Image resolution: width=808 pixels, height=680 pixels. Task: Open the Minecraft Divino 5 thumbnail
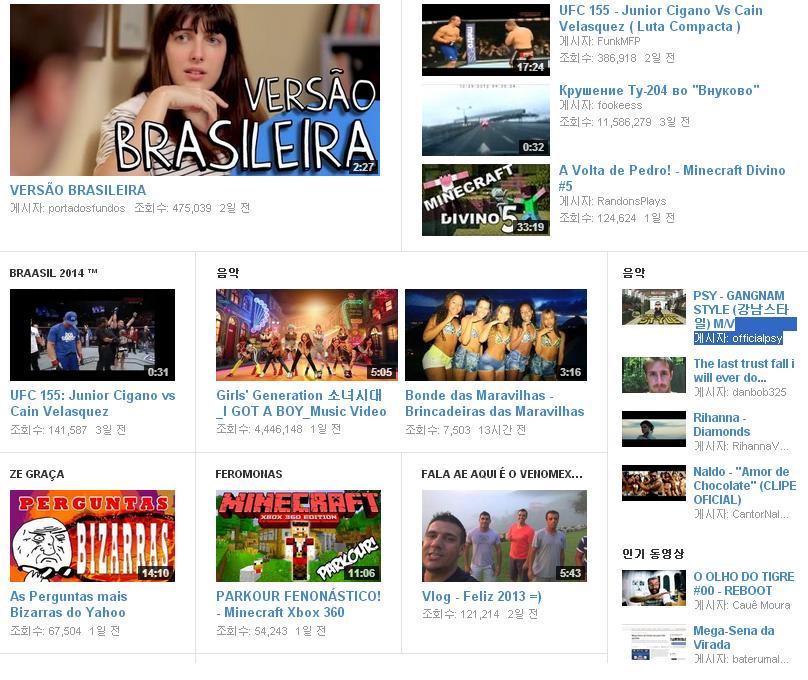click(485, 200)
